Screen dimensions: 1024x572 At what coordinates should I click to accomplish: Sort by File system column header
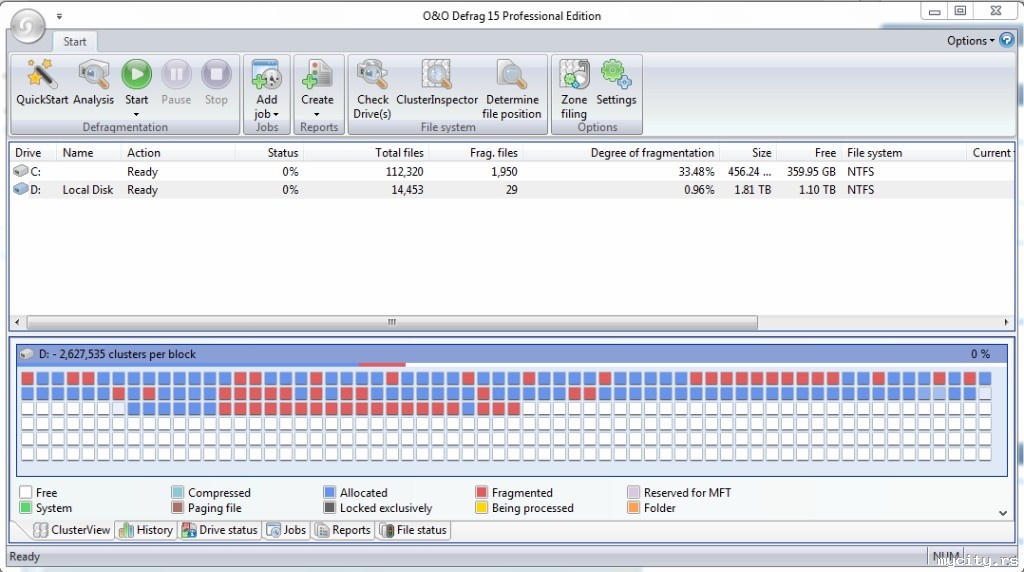904,153
